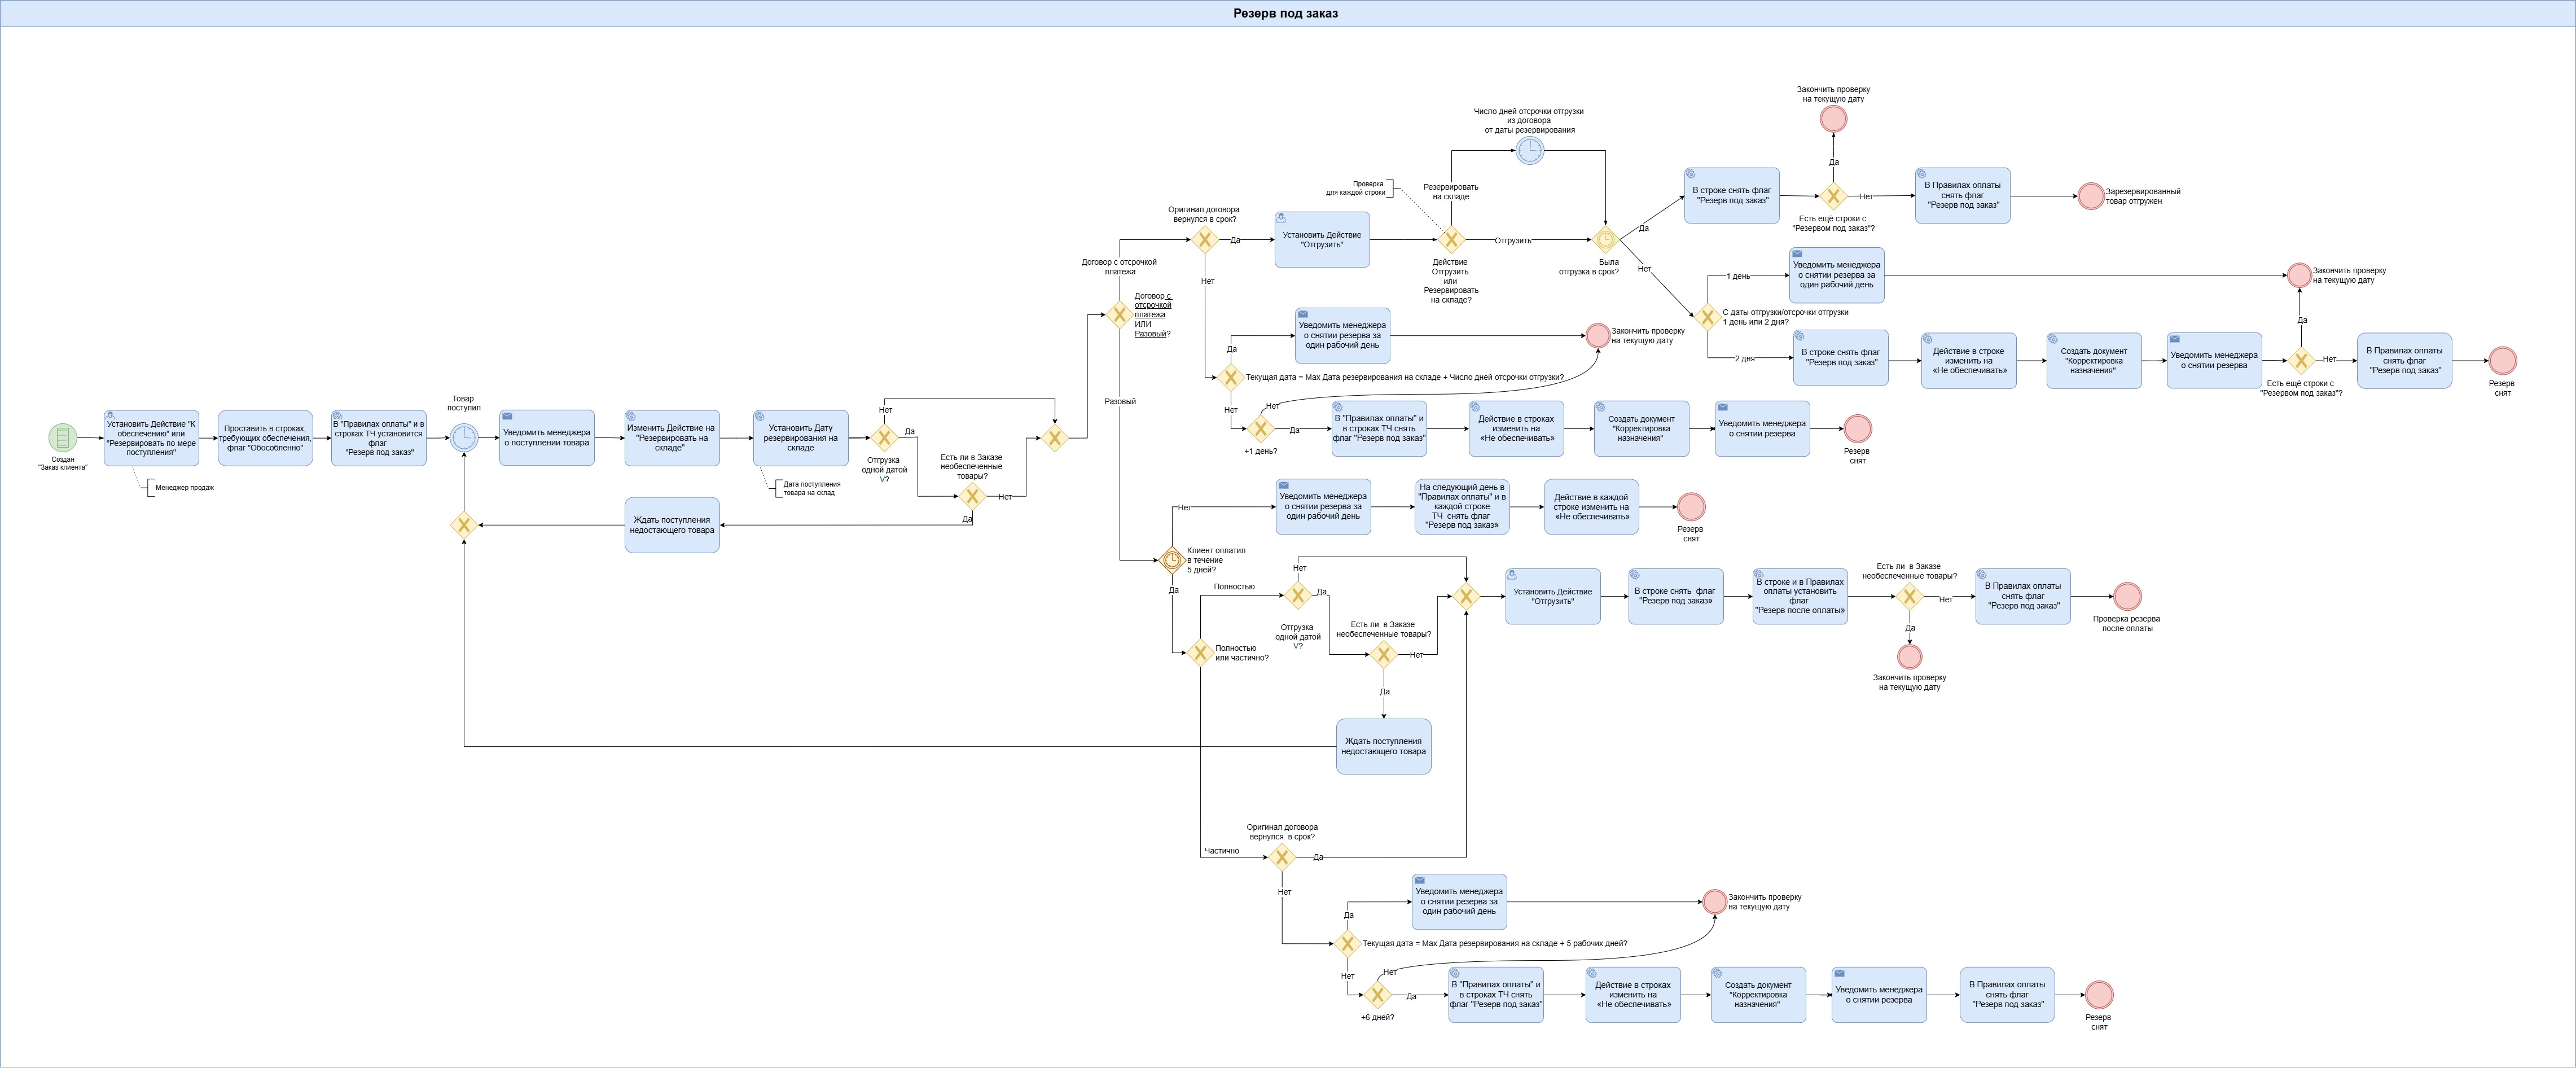The width and height of the screenshot is (2576, 1068).
Task: Select the «Товар поступил» timer event
Action: pos(464,438)
